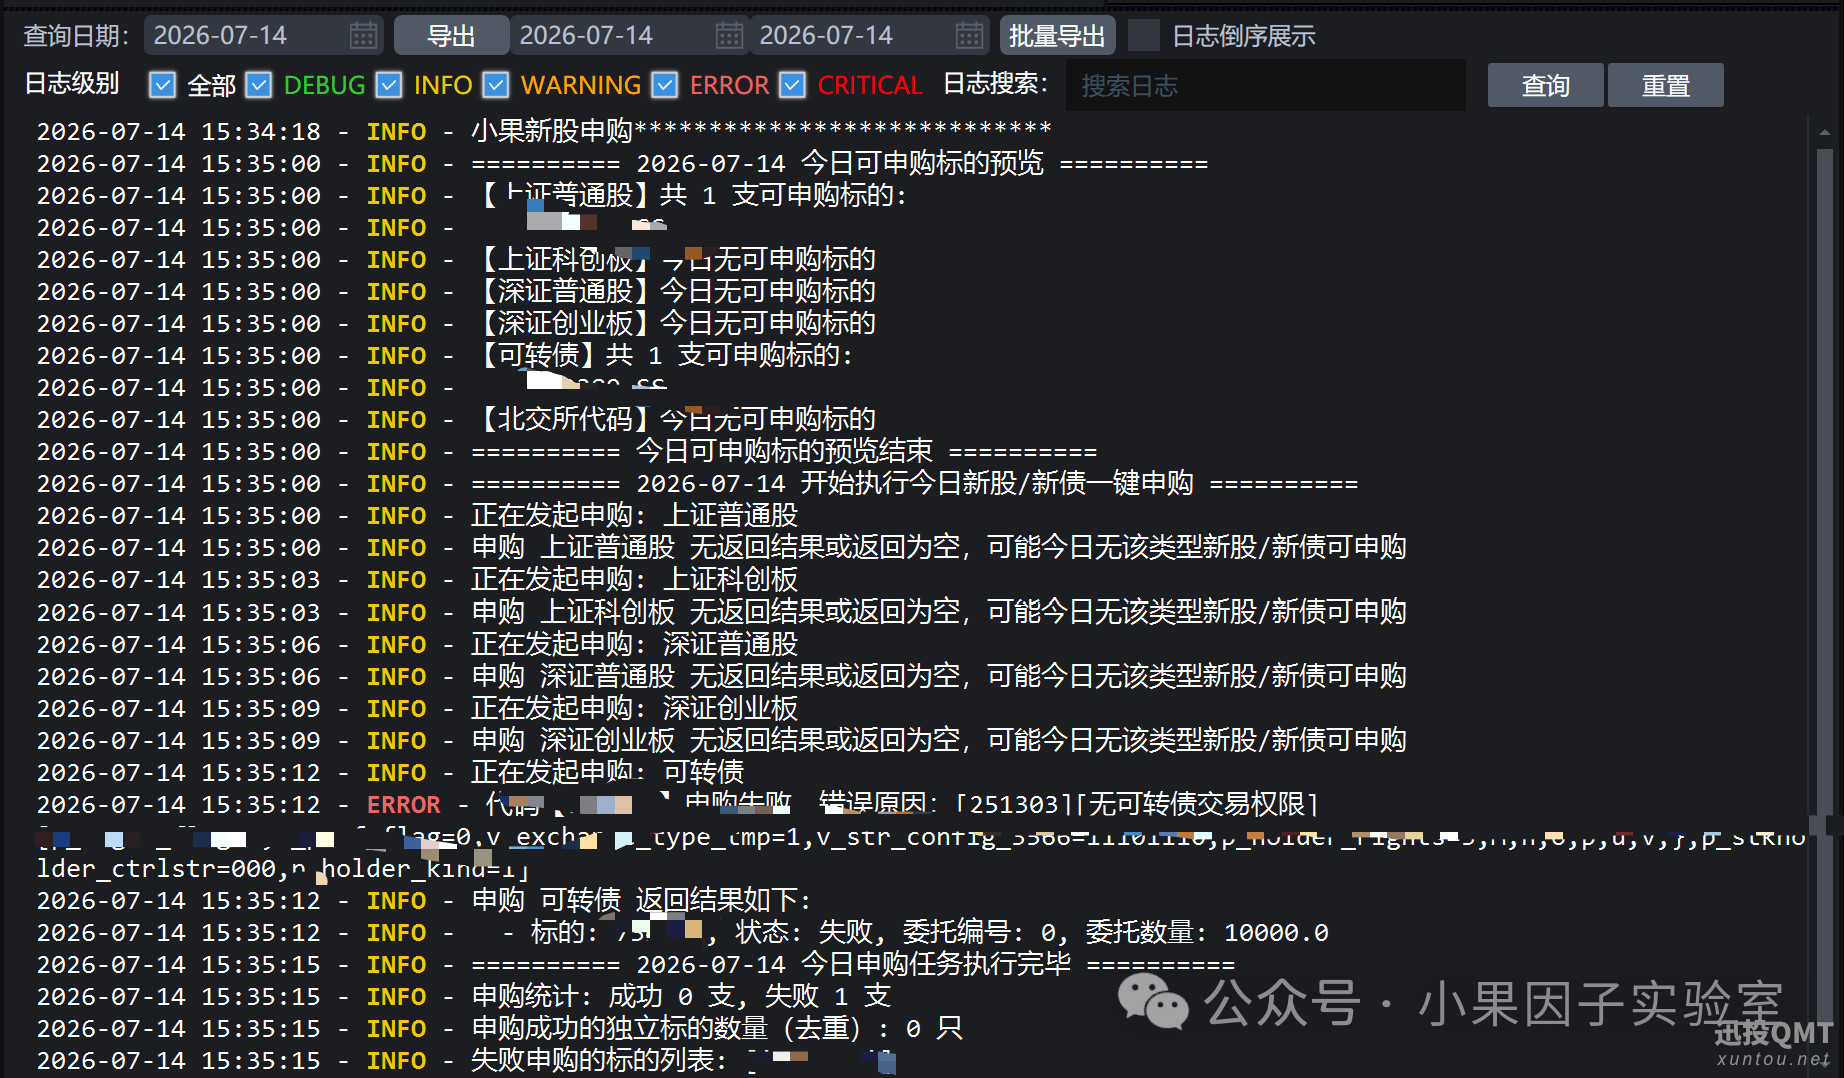Select log line 正在发起申购: 上证普通股
1844x1078 pixels.
pyautogui.click(x=417, y=515)
